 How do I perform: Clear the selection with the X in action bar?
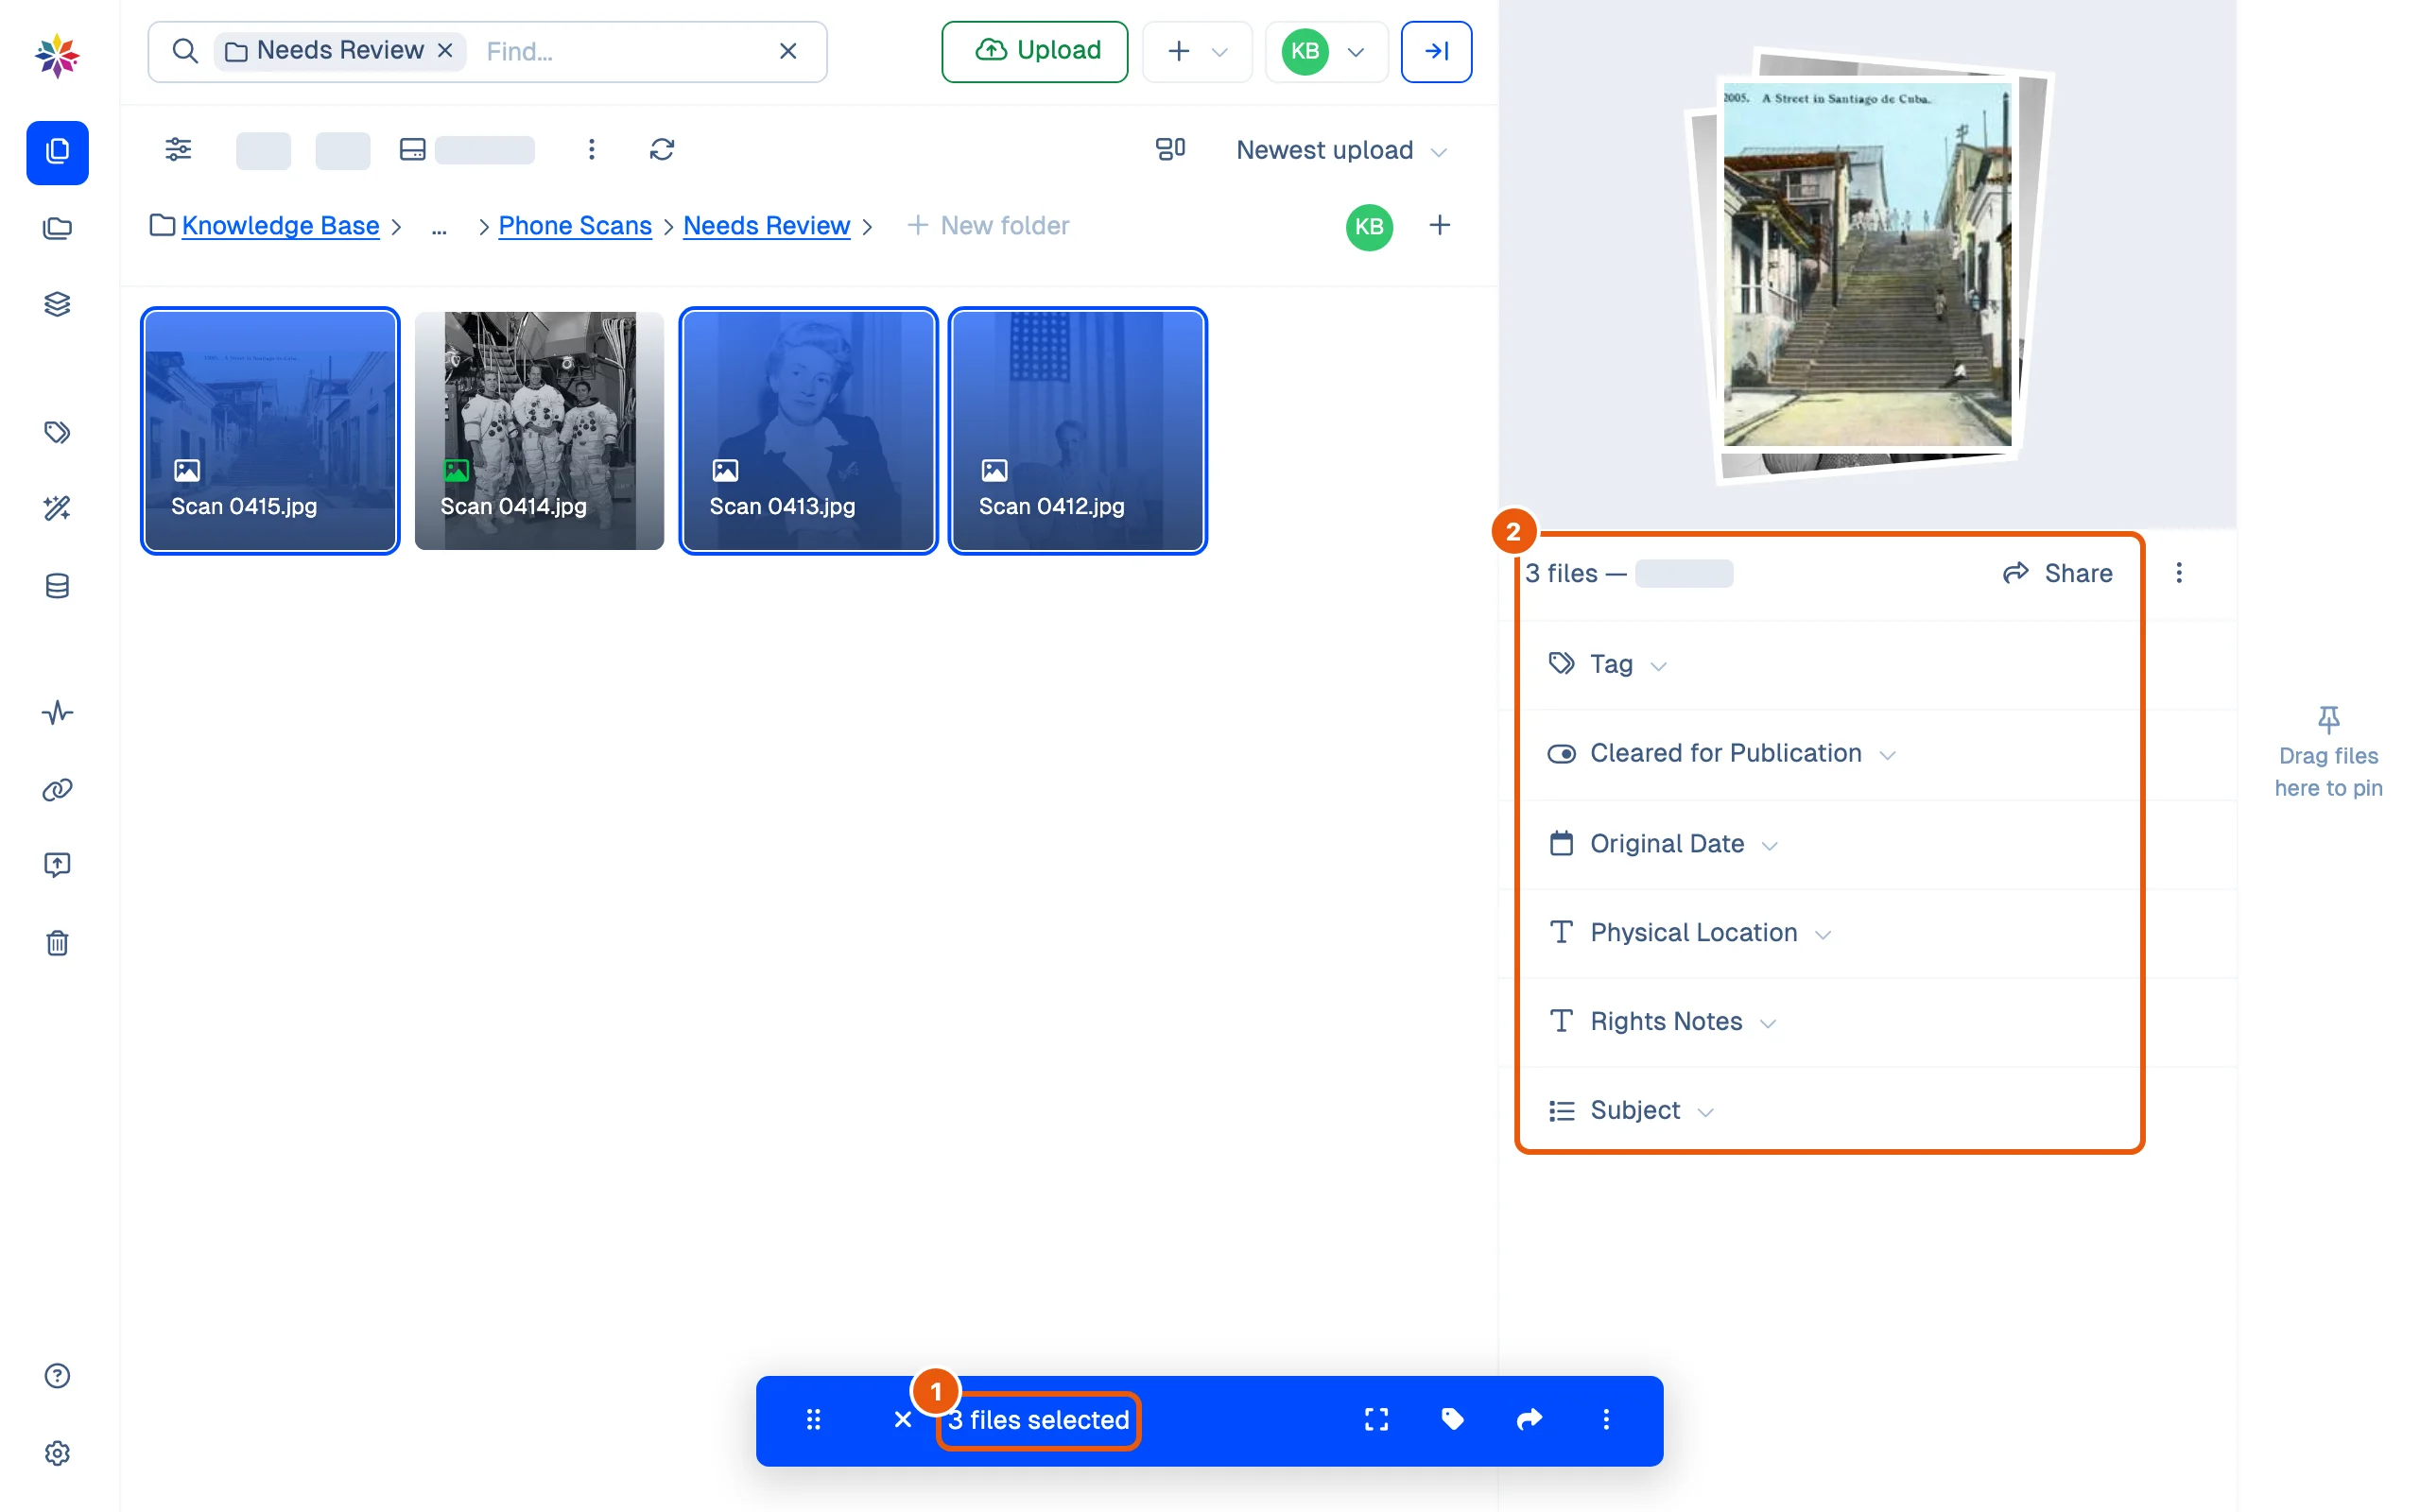point(903,1419)
